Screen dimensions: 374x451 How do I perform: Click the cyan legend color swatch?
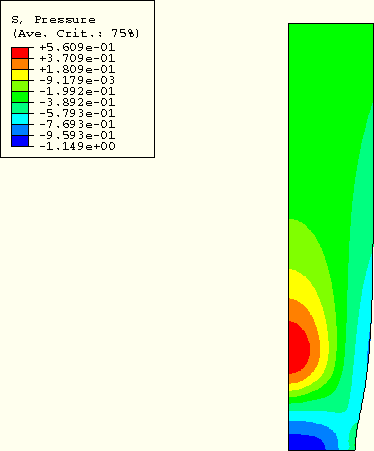(x=20, y=119)
